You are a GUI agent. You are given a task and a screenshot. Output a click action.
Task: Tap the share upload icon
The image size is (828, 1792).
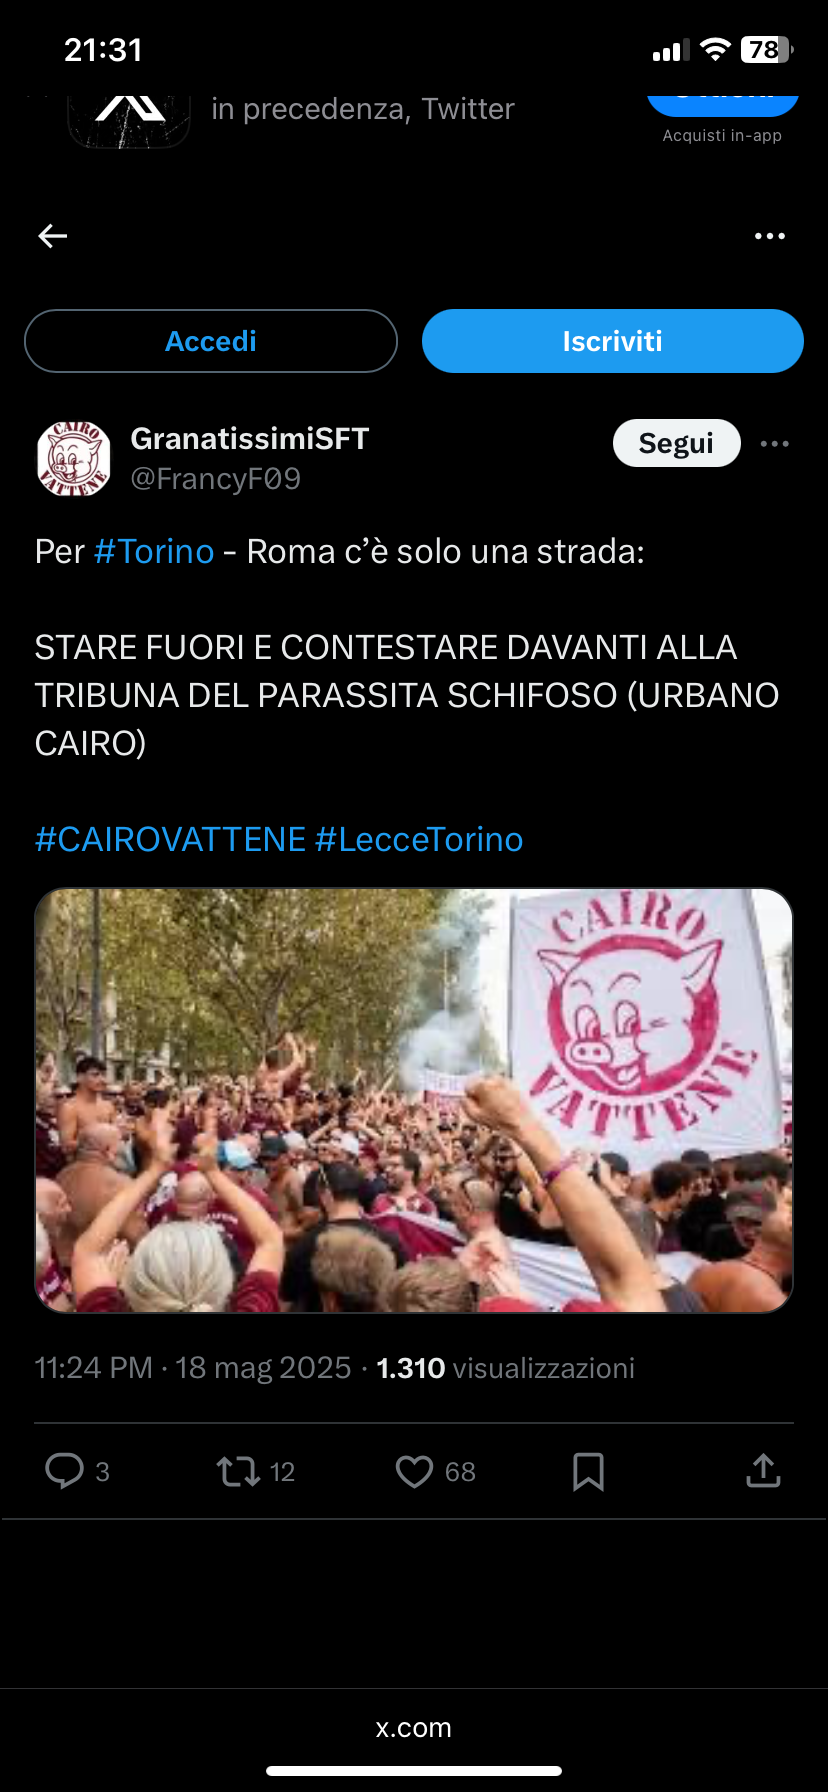tap(763, 1470)
